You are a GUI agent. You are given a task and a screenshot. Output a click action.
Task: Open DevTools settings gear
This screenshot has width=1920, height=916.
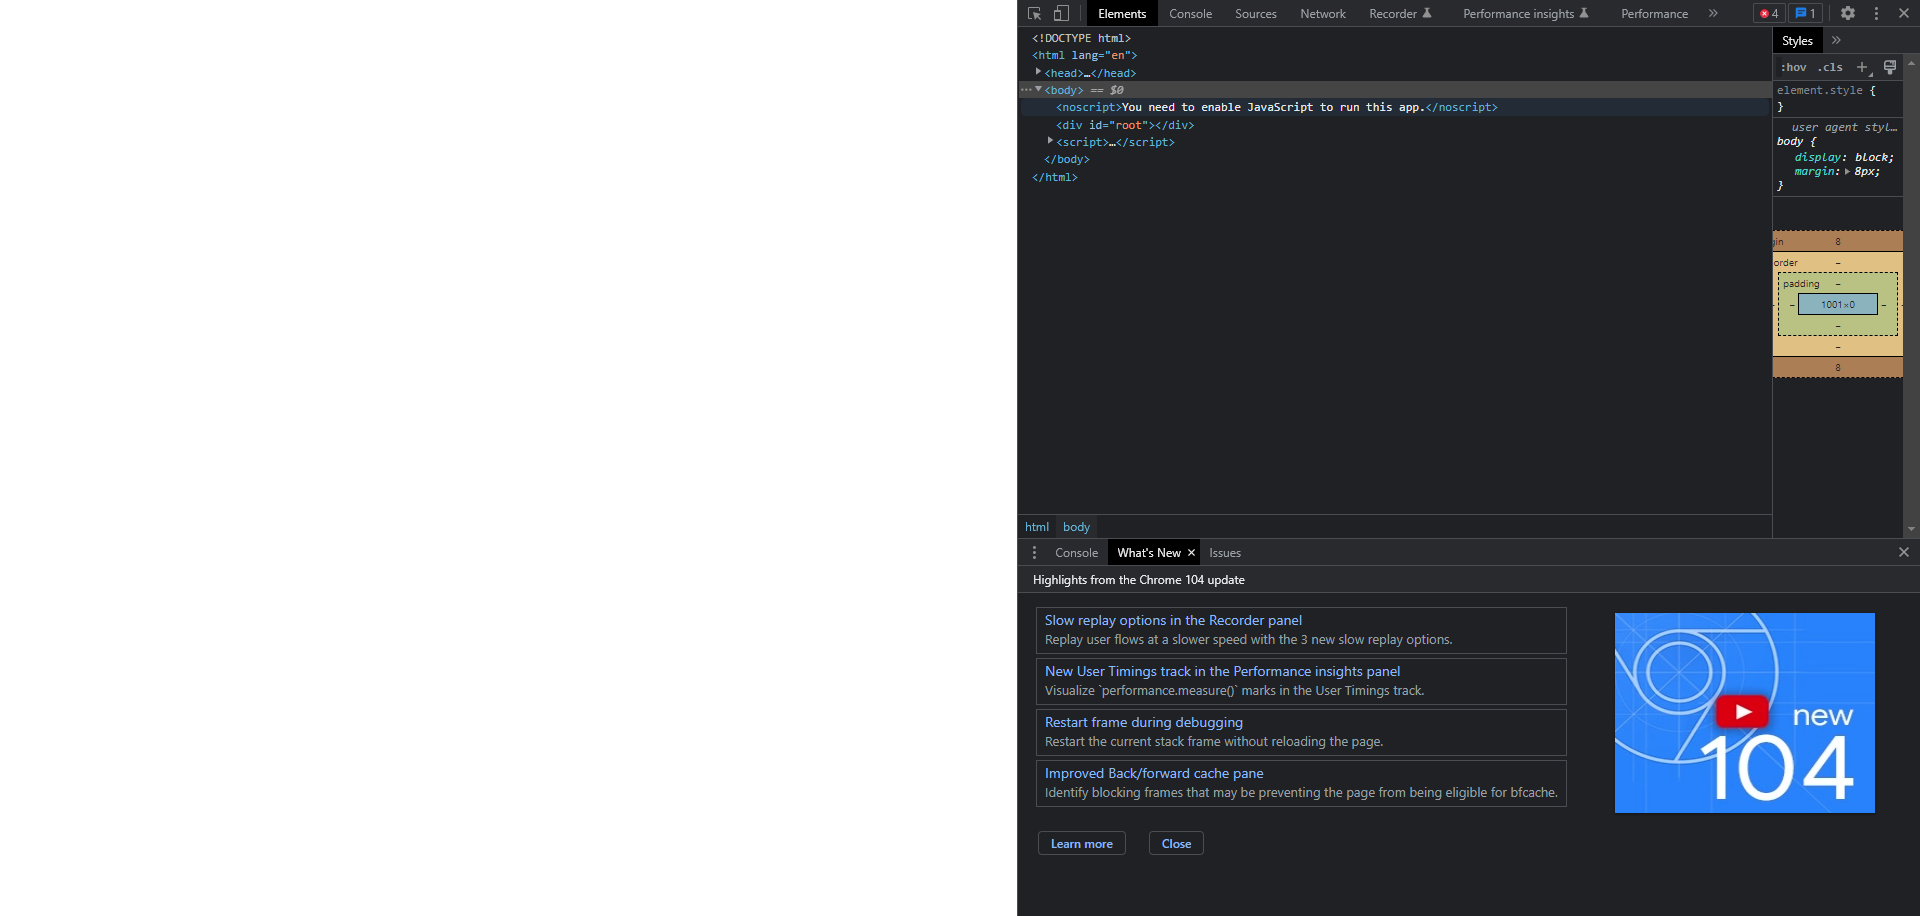click(x=1847, y=13)
